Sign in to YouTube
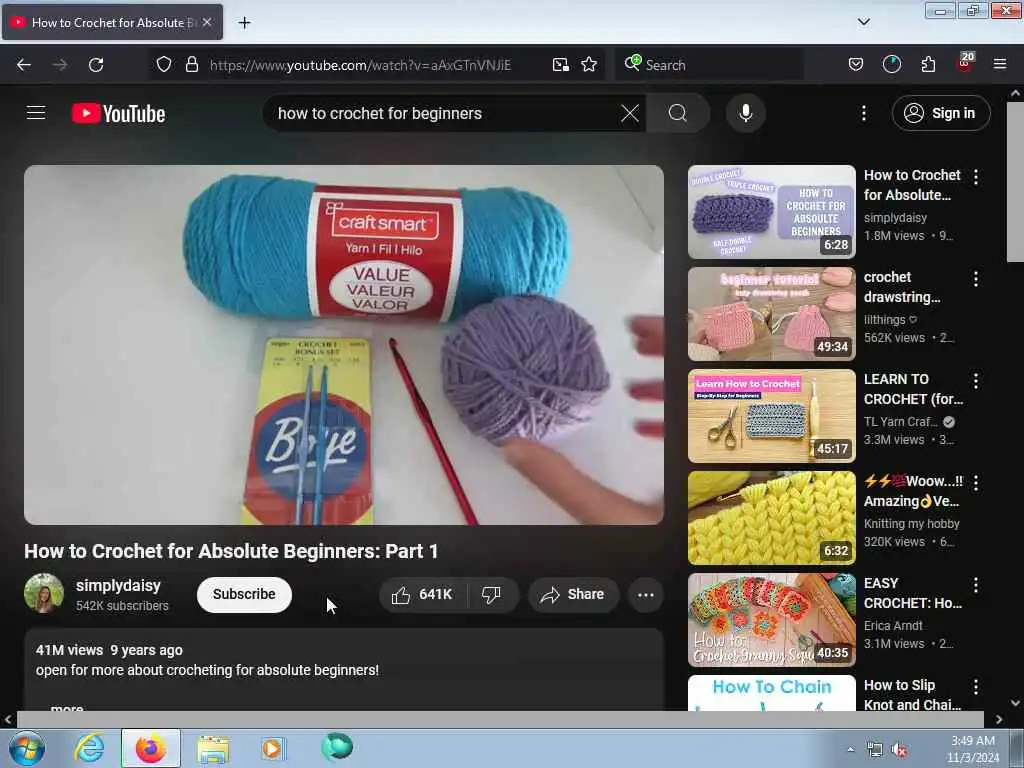The width and height of the screenshot is (1024, 768). [x=940, y=113]
